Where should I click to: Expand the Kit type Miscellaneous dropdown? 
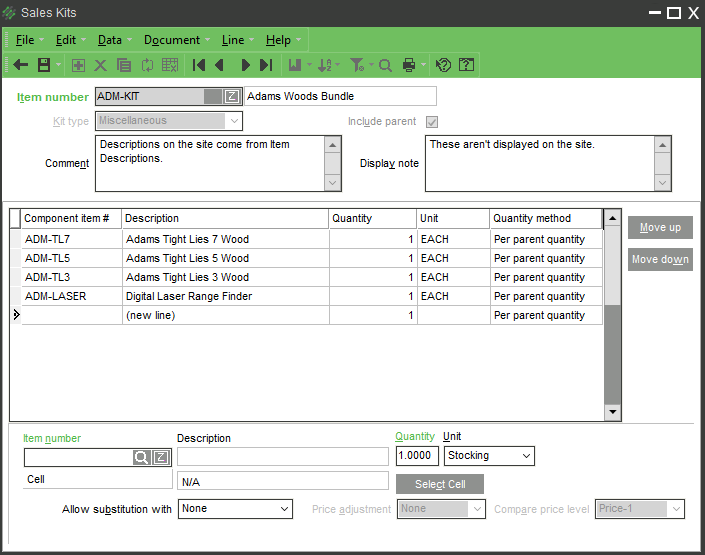(234, 121)
